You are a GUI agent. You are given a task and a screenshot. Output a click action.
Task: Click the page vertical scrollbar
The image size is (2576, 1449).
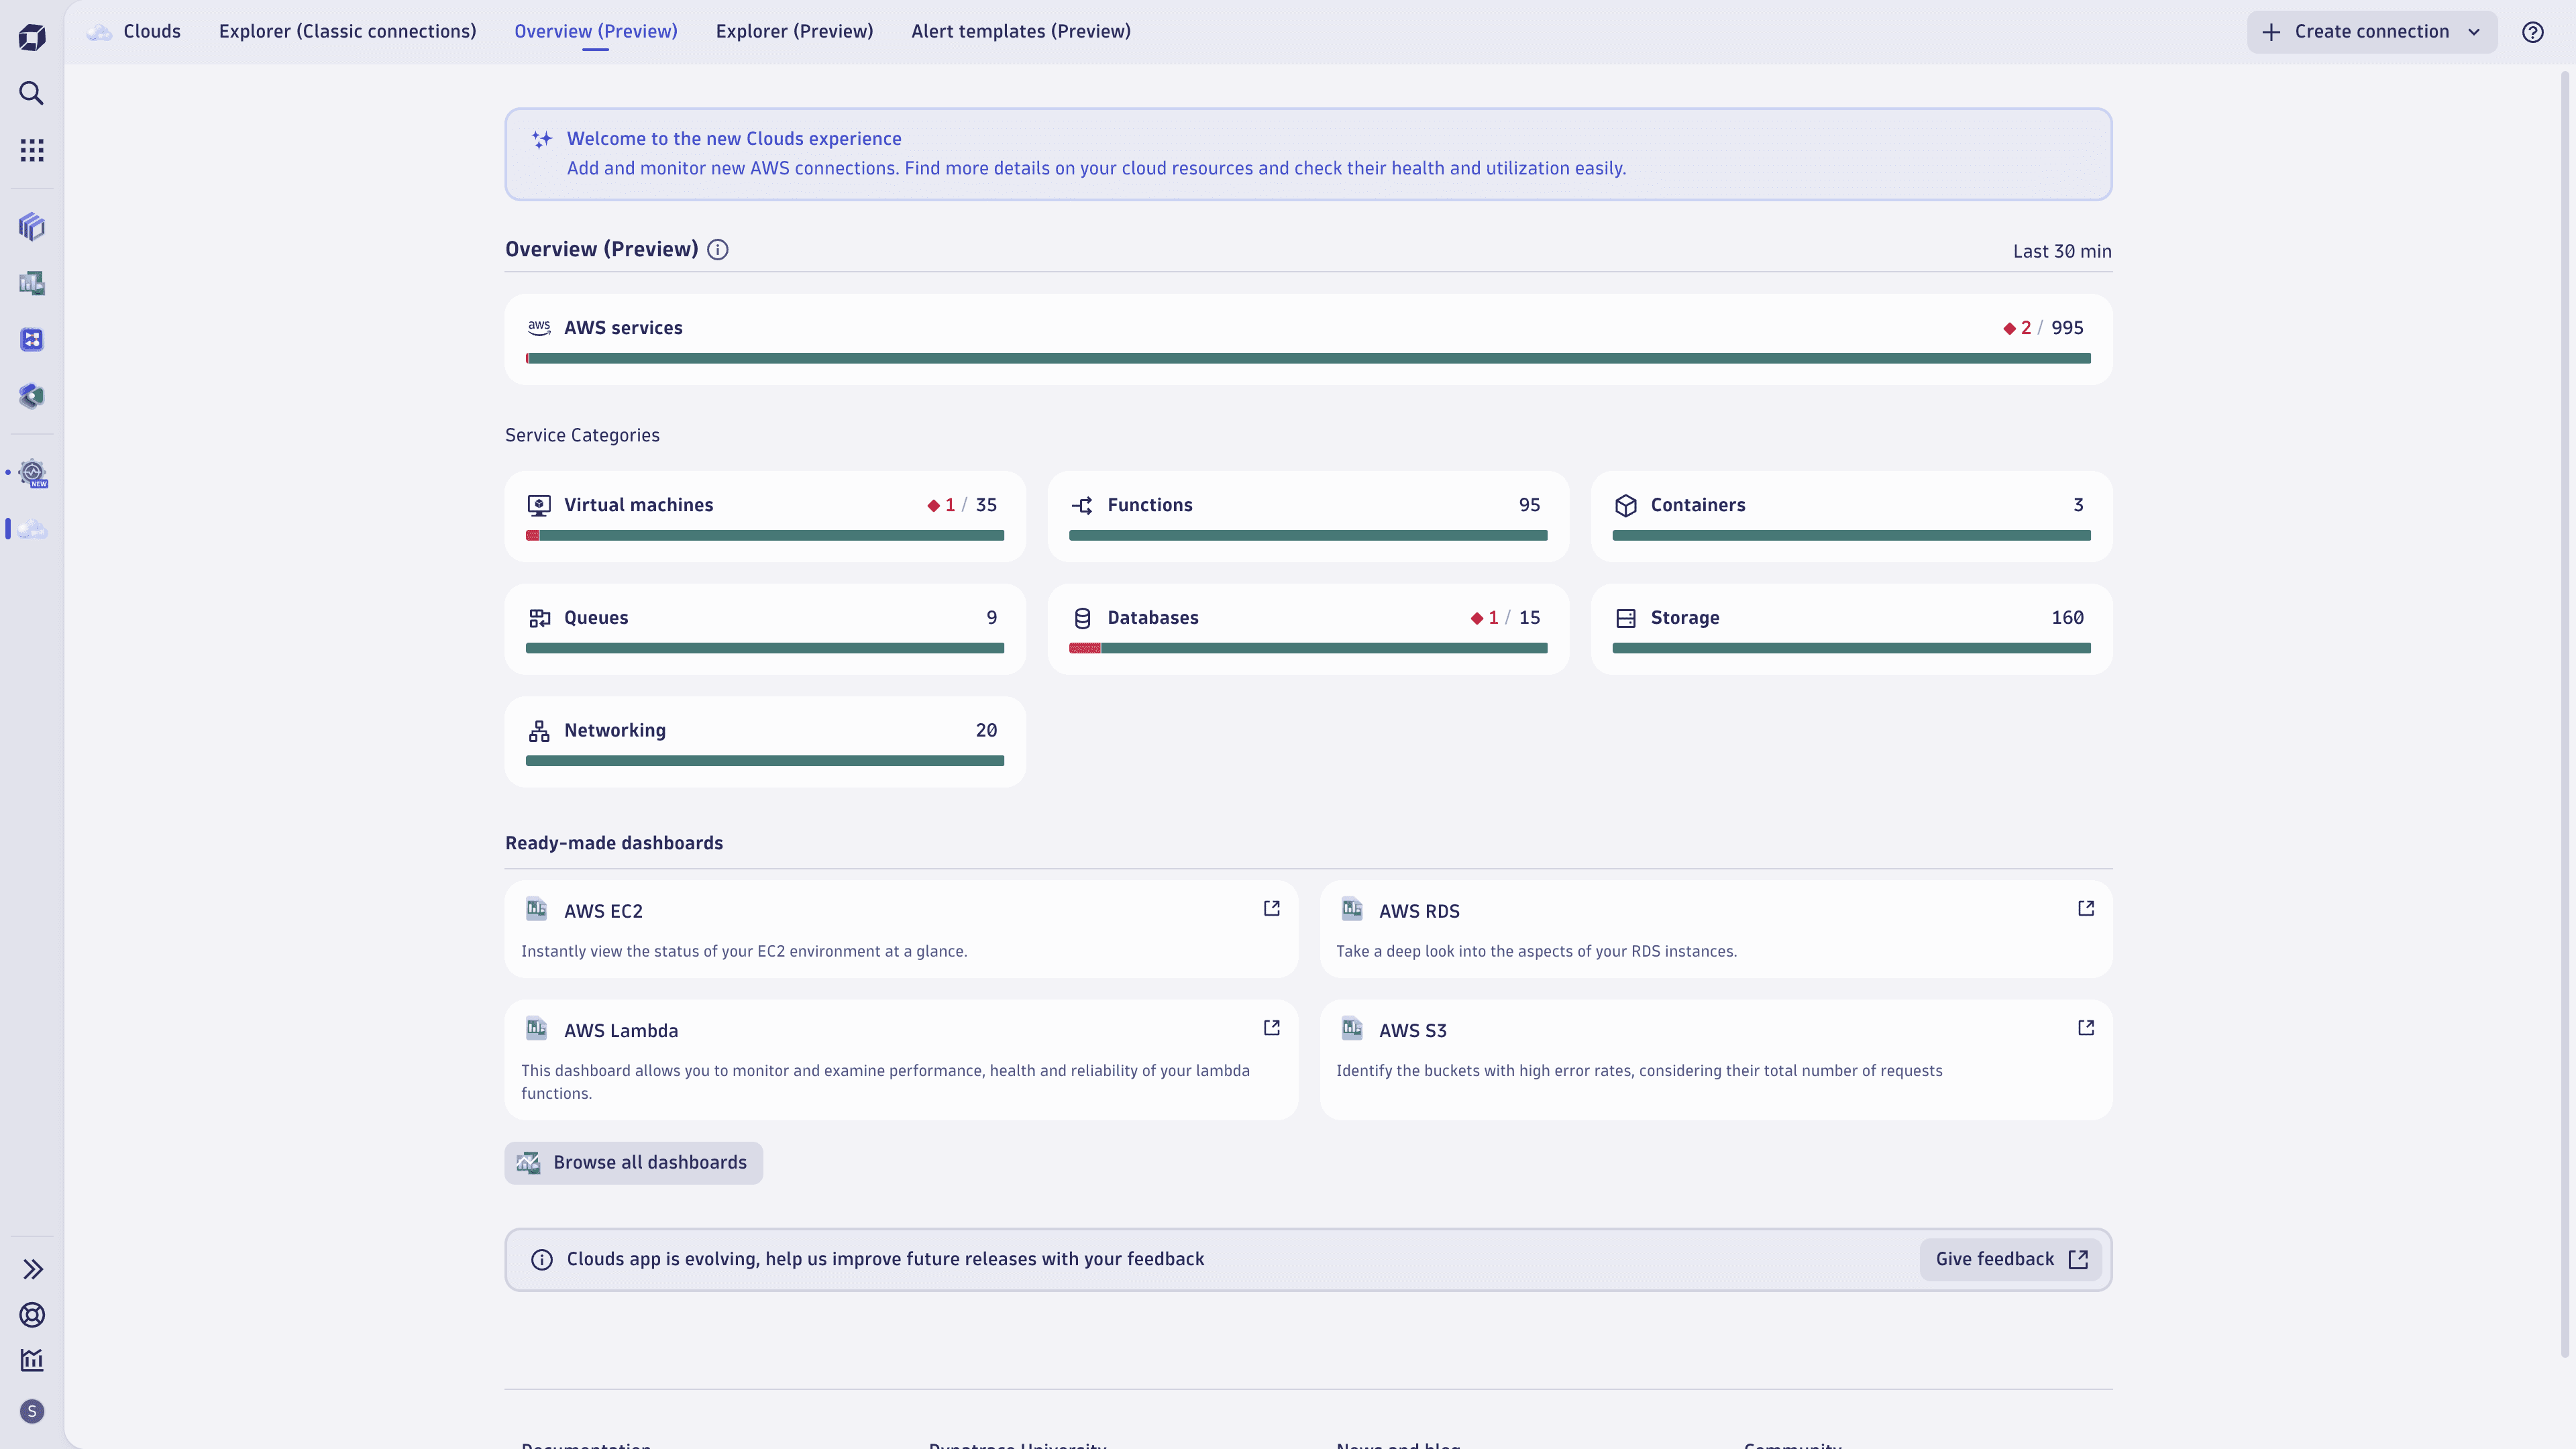pos(2566,714)
